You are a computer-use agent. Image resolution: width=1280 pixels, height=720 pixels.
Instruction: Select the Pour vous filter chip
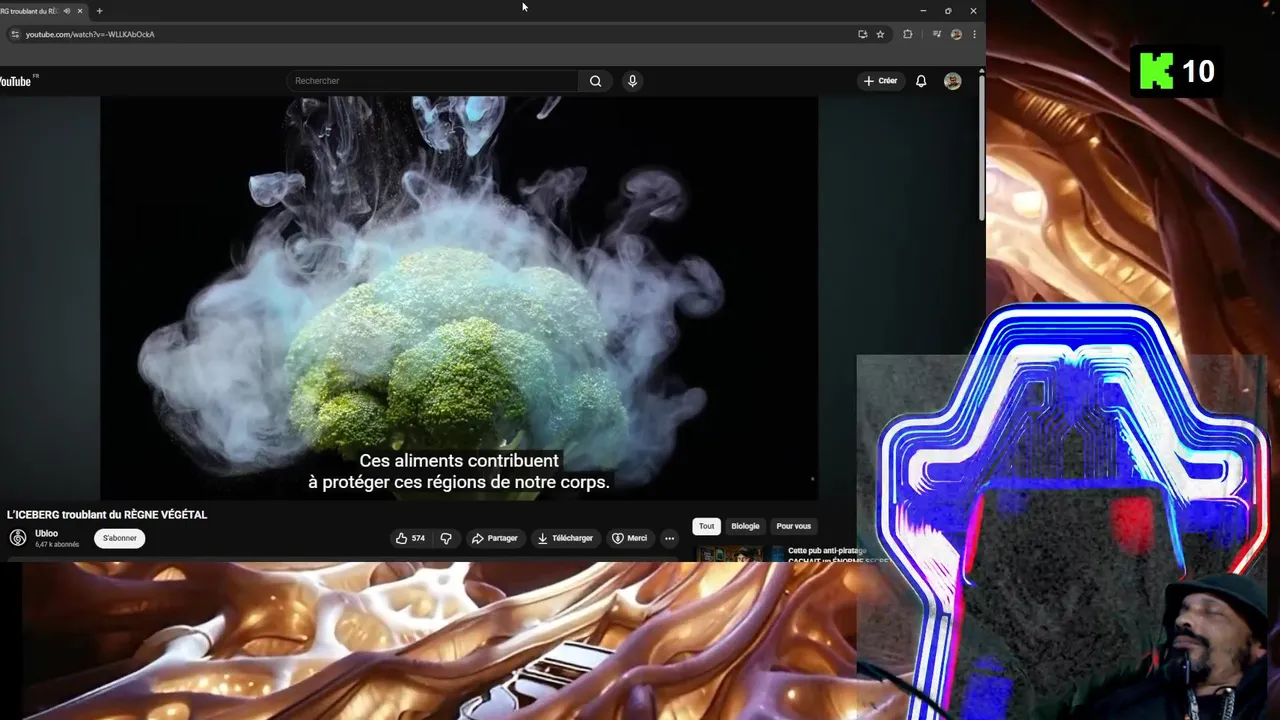click(794, 526)
